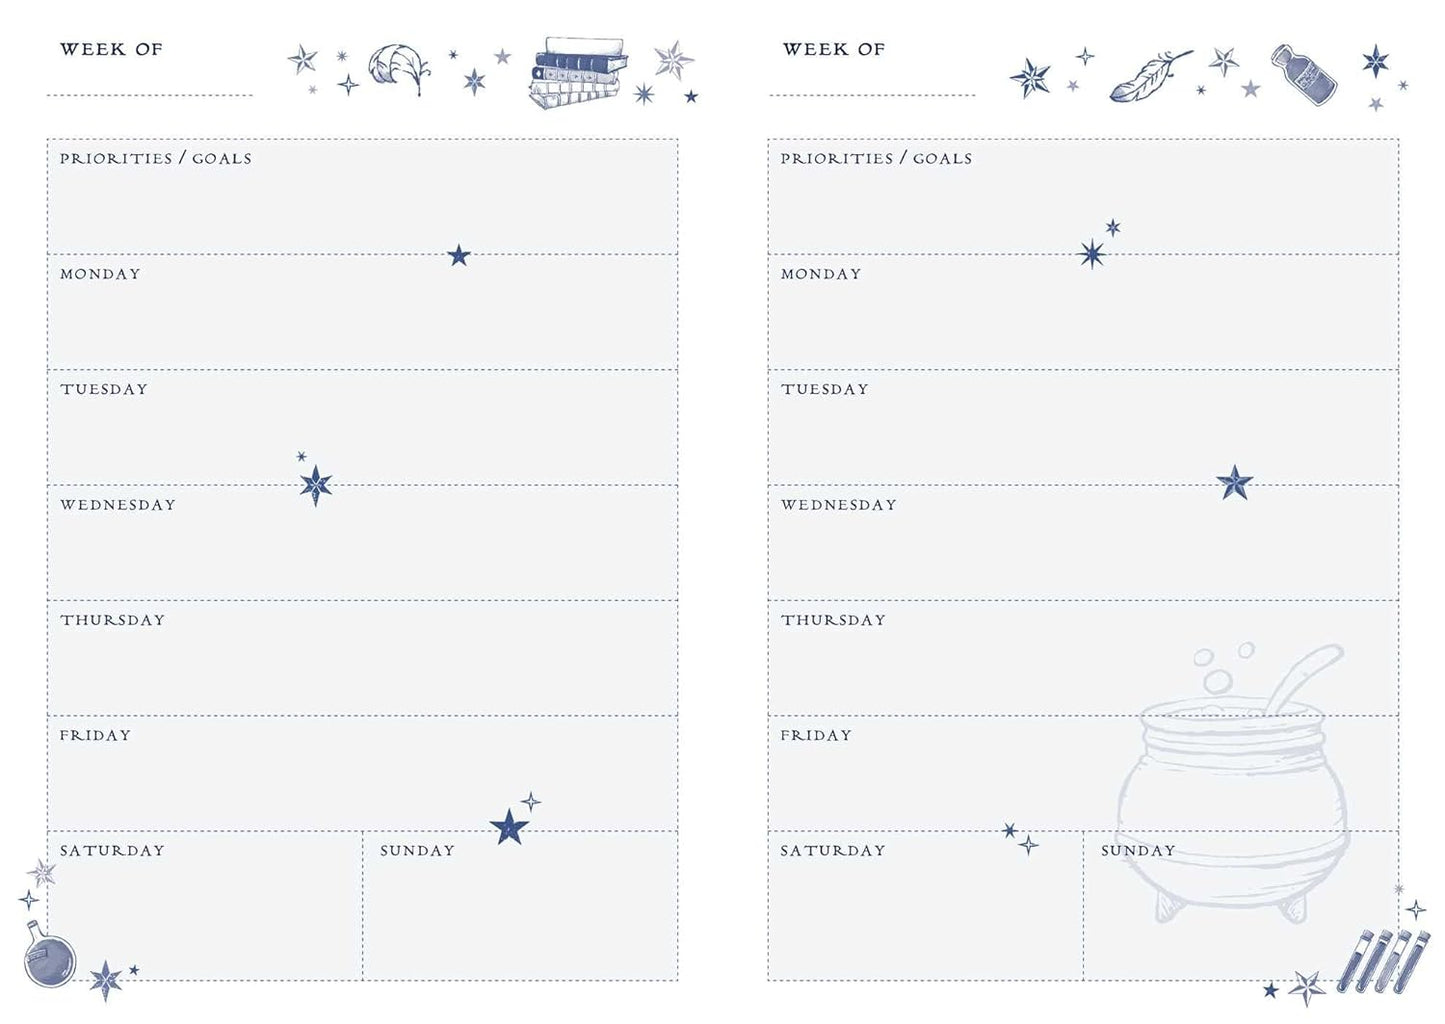Screen dimensions: 1445x1024
Task: Click star on left page's Priorities/Monday divider
Action: point(459,256)
